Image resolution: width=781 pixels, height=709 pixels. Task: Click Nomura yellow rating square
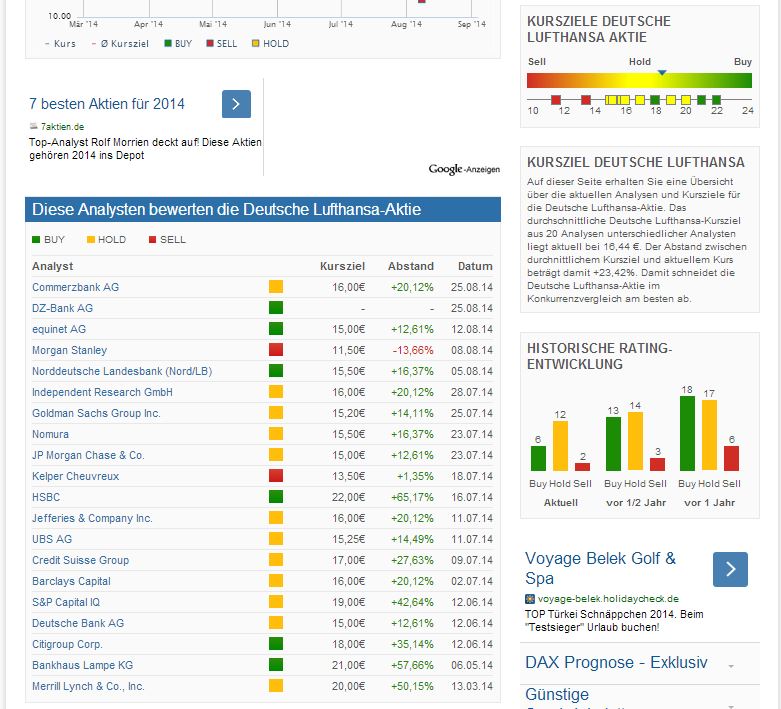pyautogui.click(x=275, y=433)
